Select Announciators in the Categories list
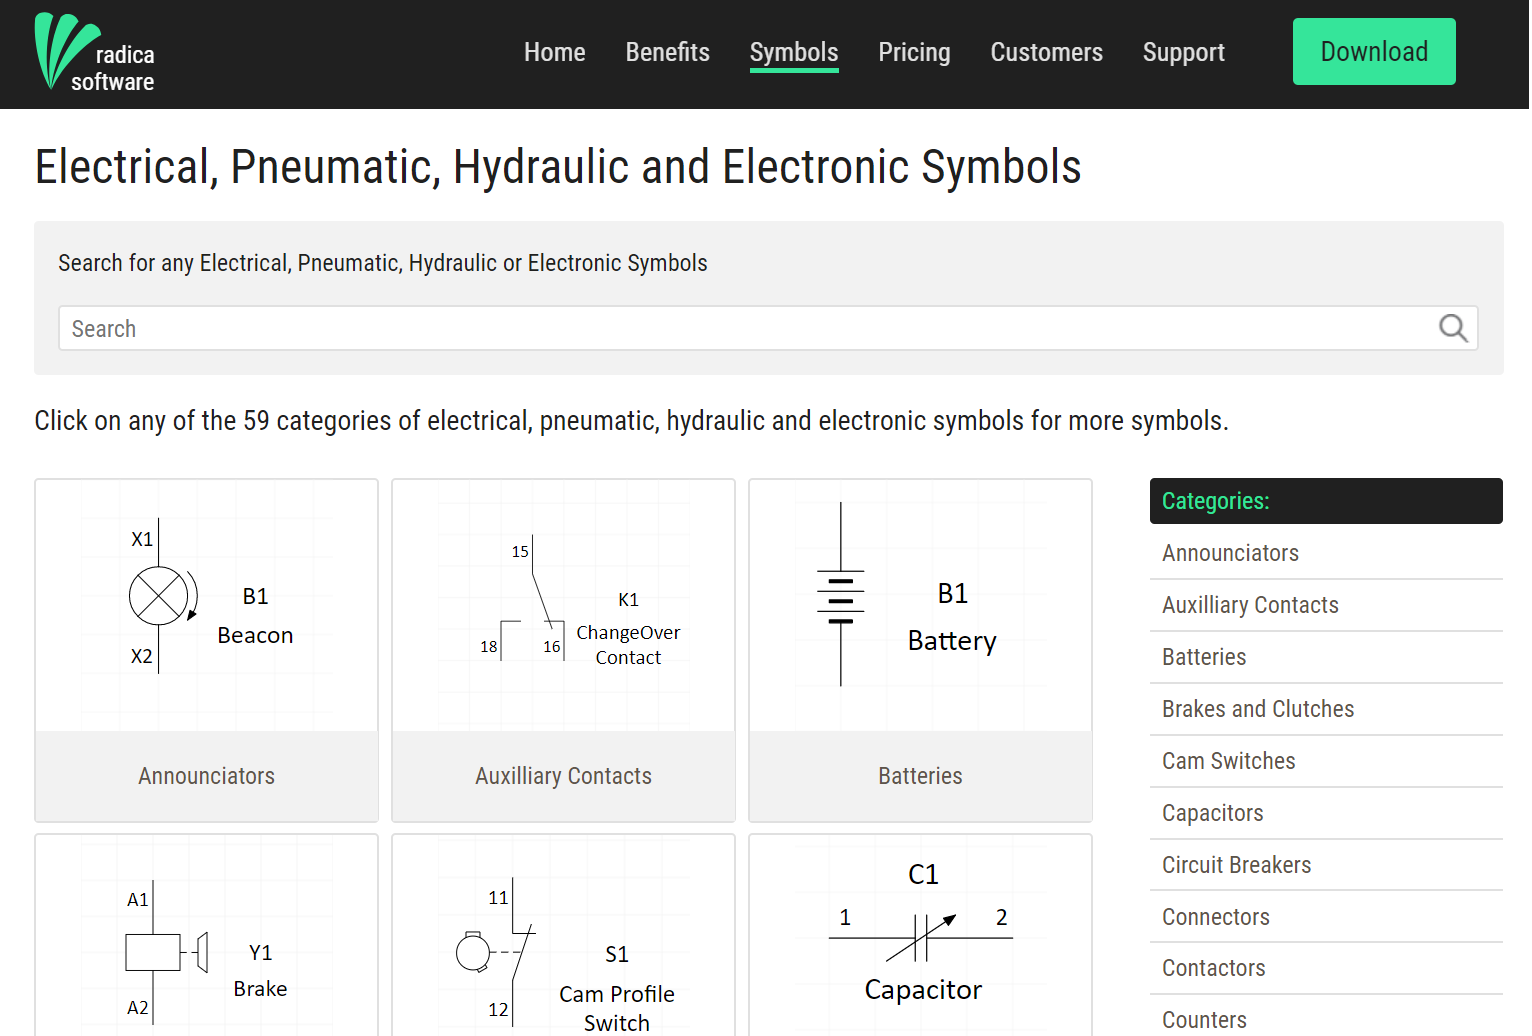The height and width of the screenshot is (1036, 1532). [1326, 553]
